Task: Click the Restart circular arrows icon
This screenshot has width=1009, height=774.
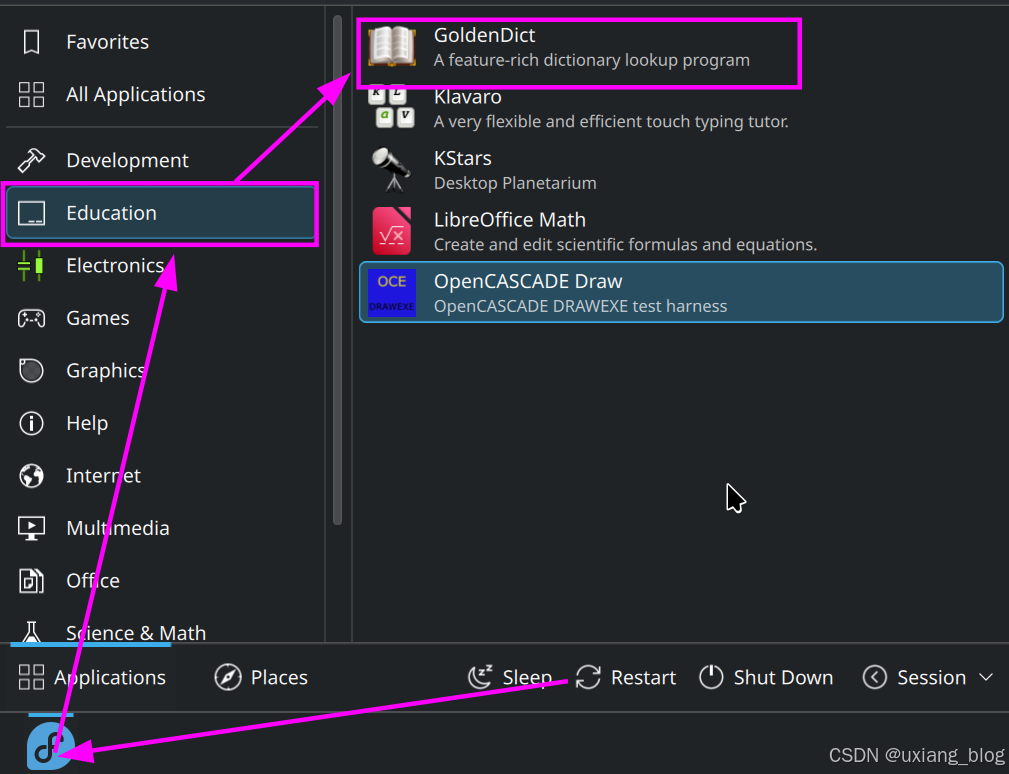Action: coord(588,677)
